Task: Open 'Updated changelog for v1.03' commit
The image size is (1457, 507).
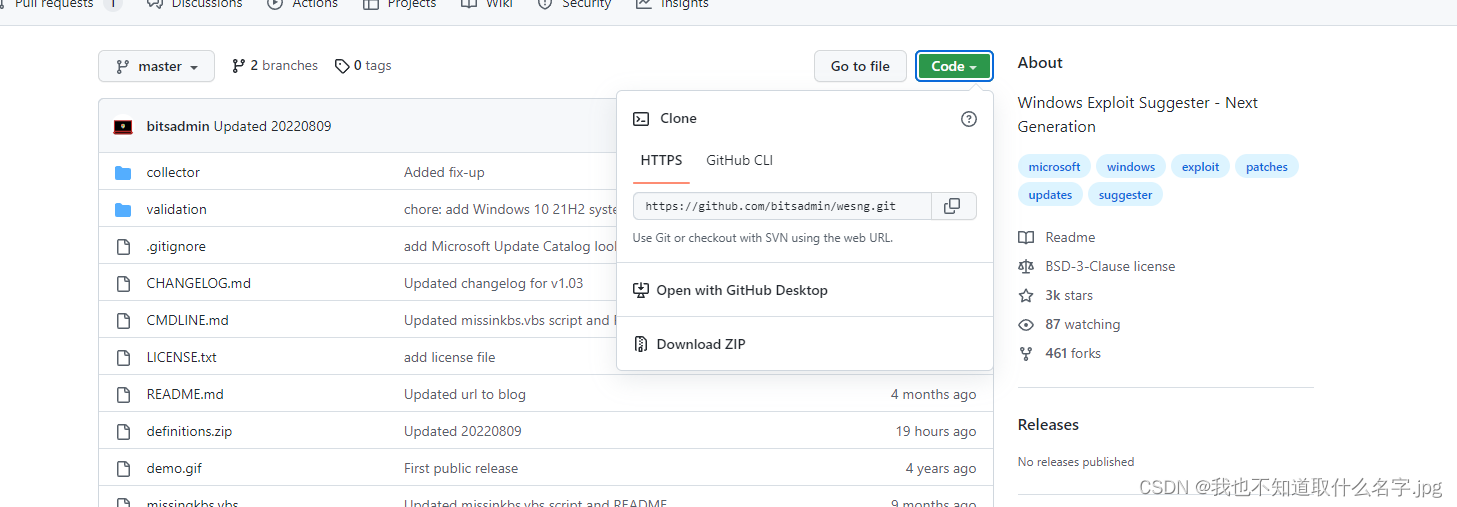Action: click(493, 283)
